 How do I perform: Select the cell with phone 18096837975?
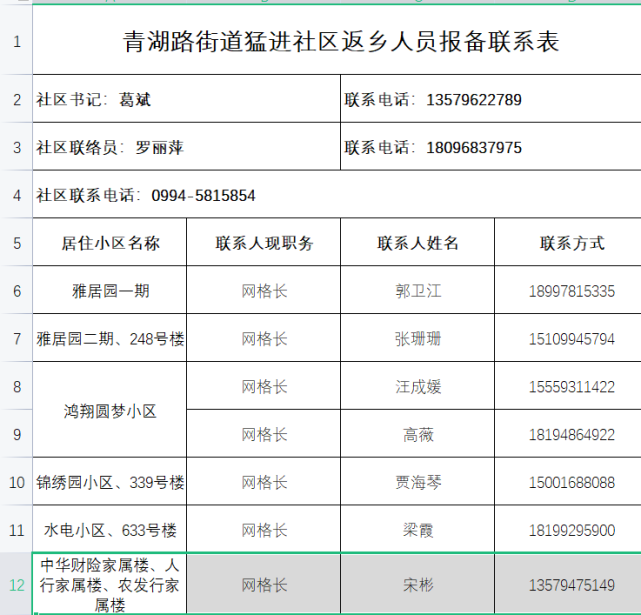(491, 147)
